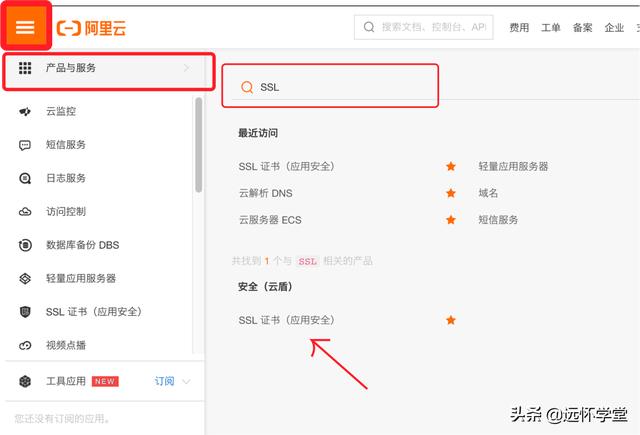Screen dimensions: 640x435
Task: Click the 数据库备份 DBS icon
Action: coord(25,245)
